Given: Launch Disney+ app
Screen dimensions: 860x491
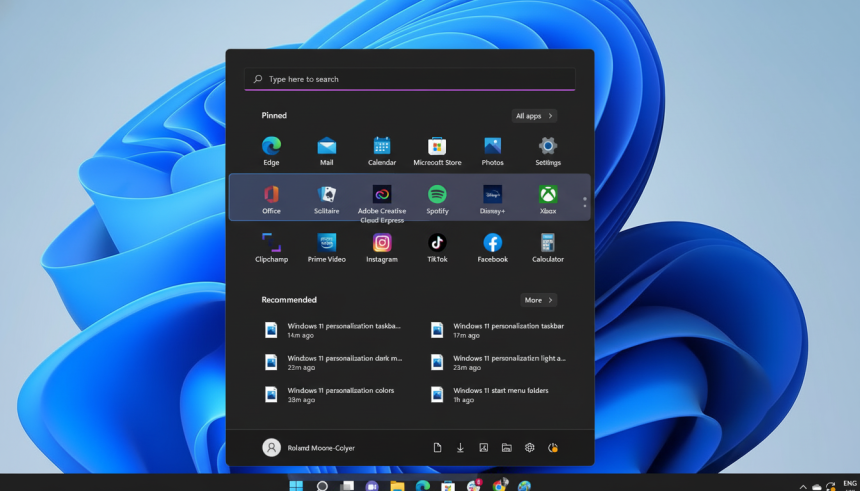Looking at the screenshot, I should (x=493, y=199).
